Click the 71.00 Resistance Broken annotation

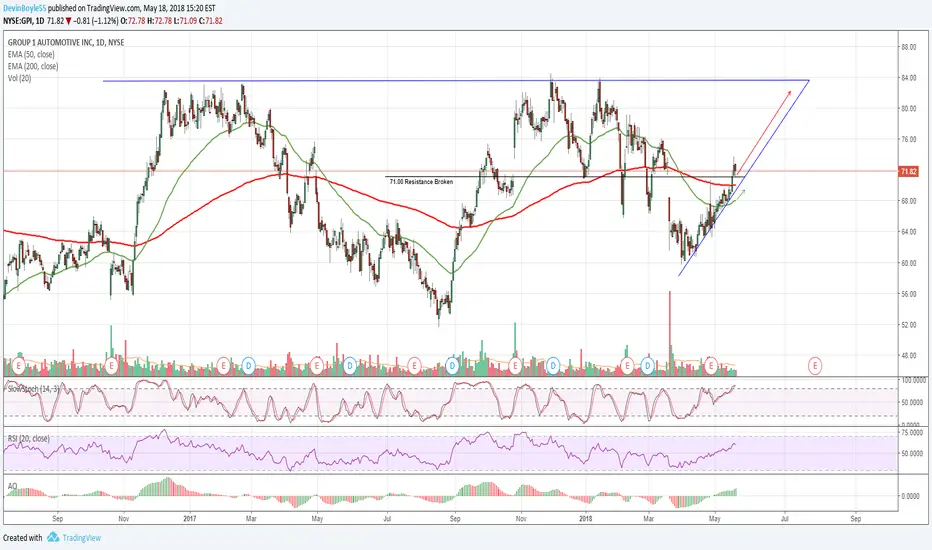[x=421, y=181]
